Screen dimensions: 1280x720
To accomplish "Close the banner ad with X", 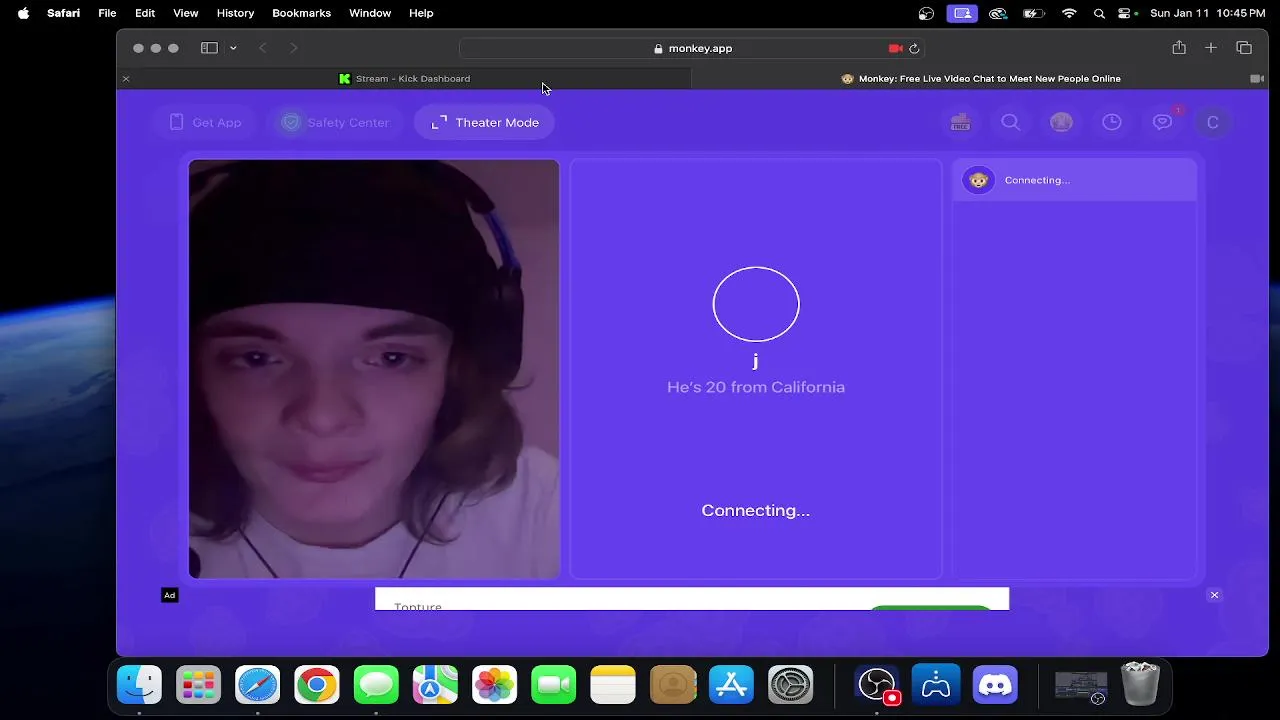I will coord(1214,595).
